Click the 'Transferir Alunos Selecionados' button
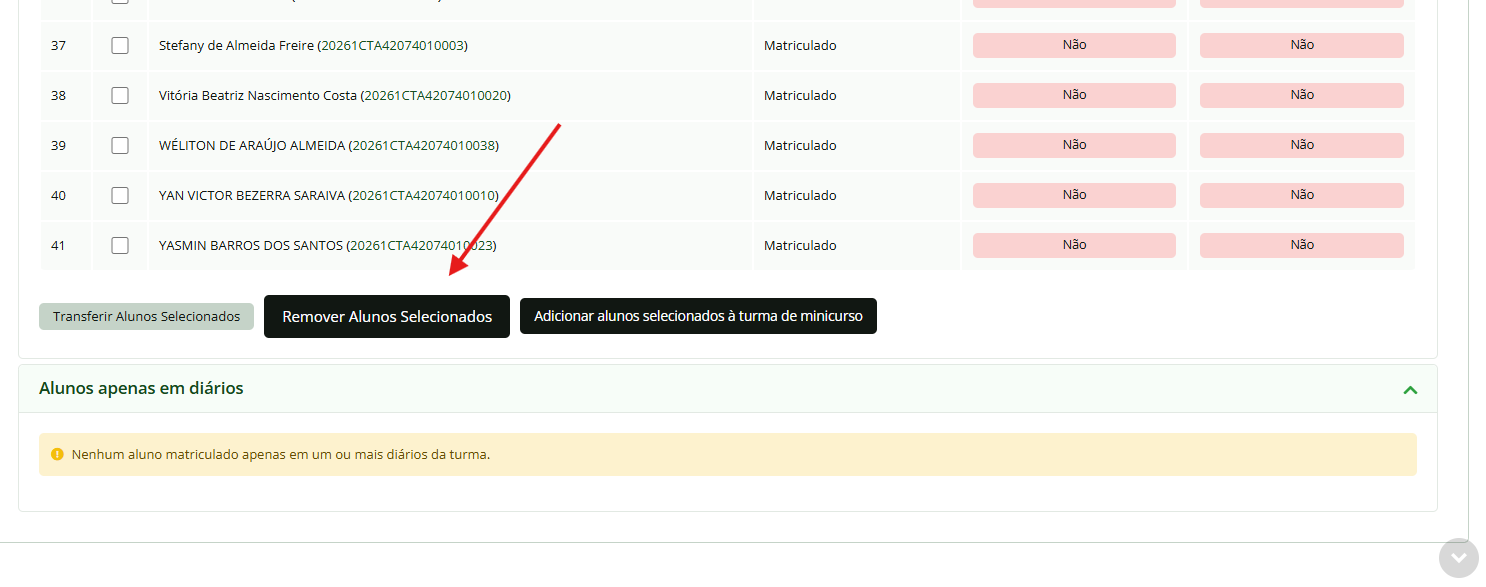1486x587 pixels. coord(146,316)
